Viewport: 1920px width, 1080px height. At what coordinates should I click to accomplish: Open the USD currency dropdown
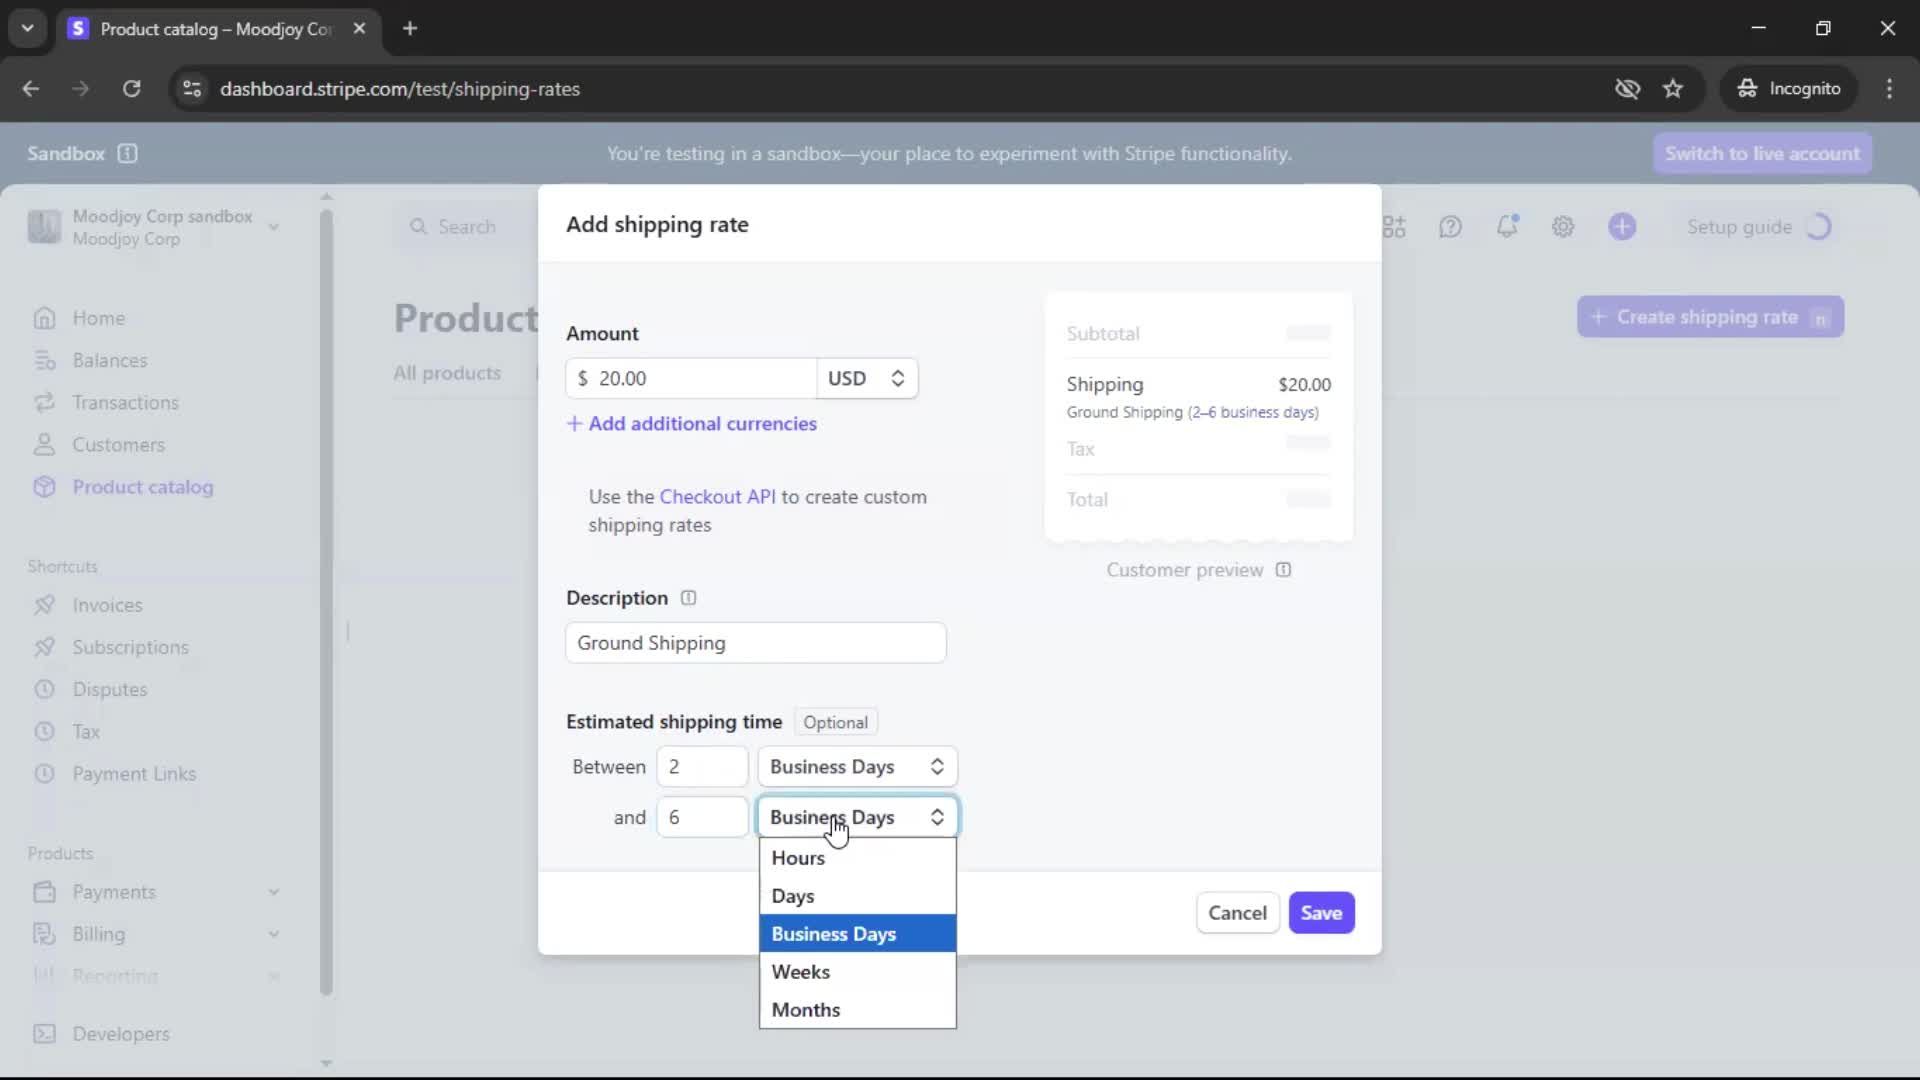[x=866, y=379]
